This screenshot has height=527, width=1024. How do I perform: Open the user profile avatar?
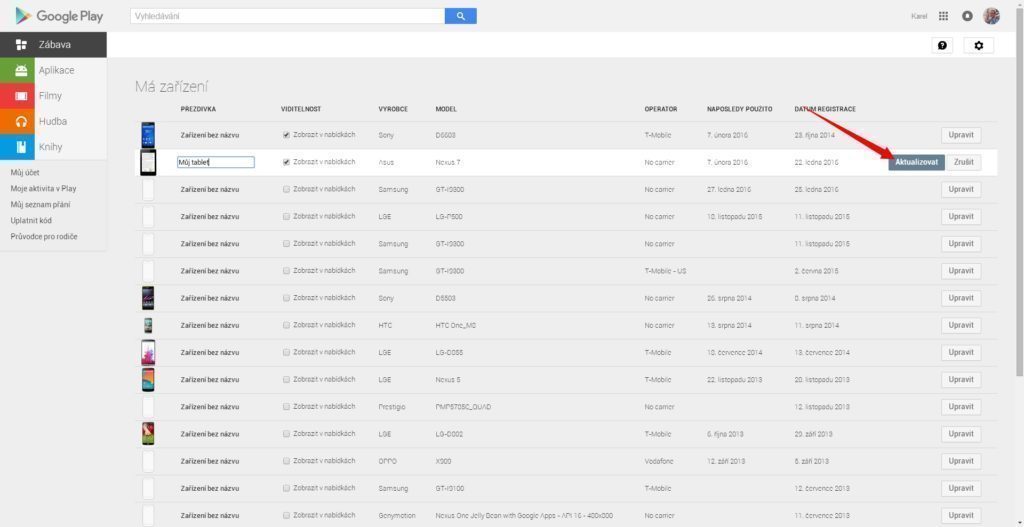991,16
